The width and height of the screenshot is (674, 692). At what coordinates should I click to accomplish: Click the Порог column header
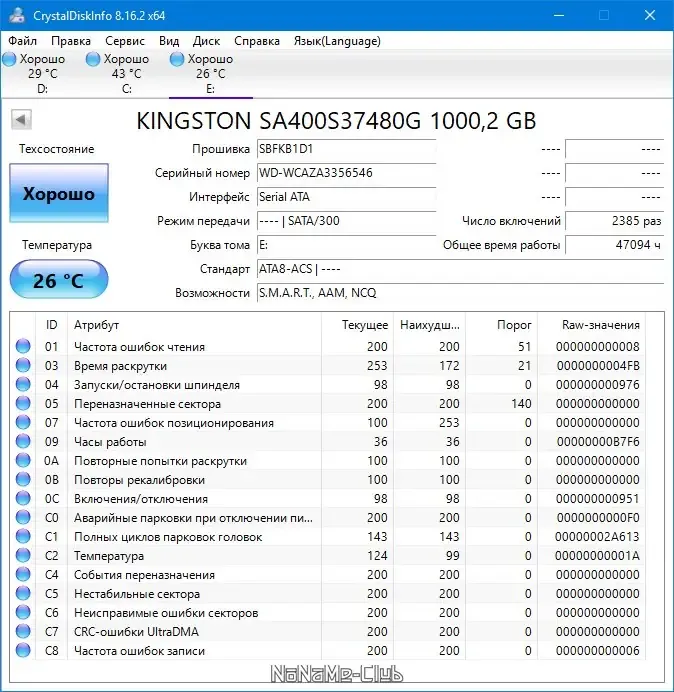[x=502, y=325]
